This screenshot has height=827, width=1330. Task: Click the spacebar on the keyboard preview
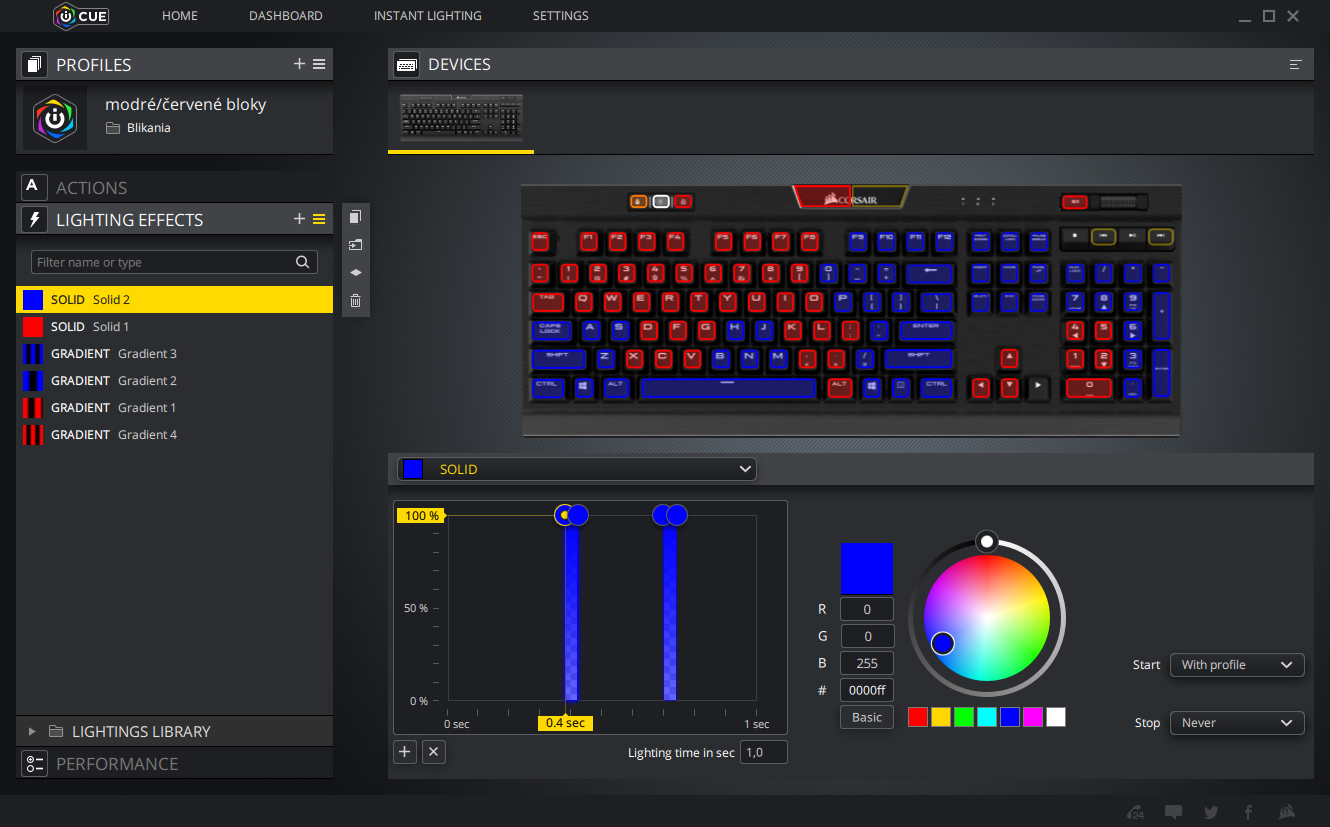point(727,386)
